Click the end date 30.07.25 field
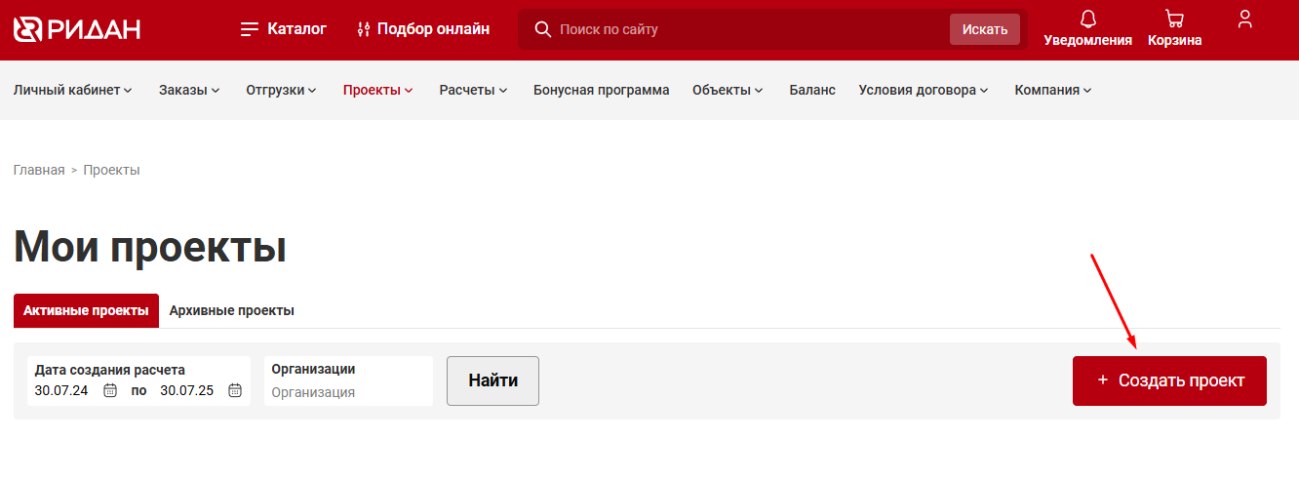The height and width of the screenshot is (480, 1299). pyautogui.click(x=187, y=391)
